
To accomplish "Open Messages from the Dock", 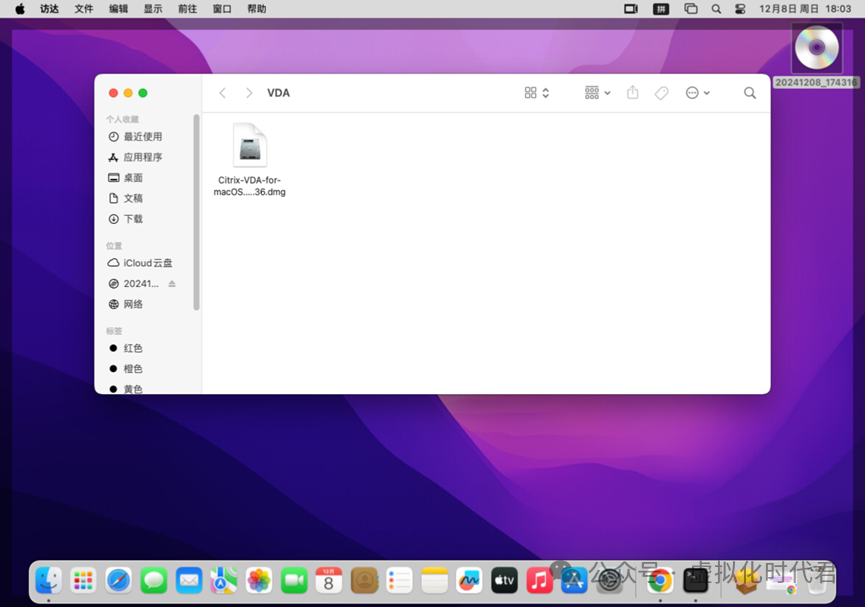I will pos(154,581).
